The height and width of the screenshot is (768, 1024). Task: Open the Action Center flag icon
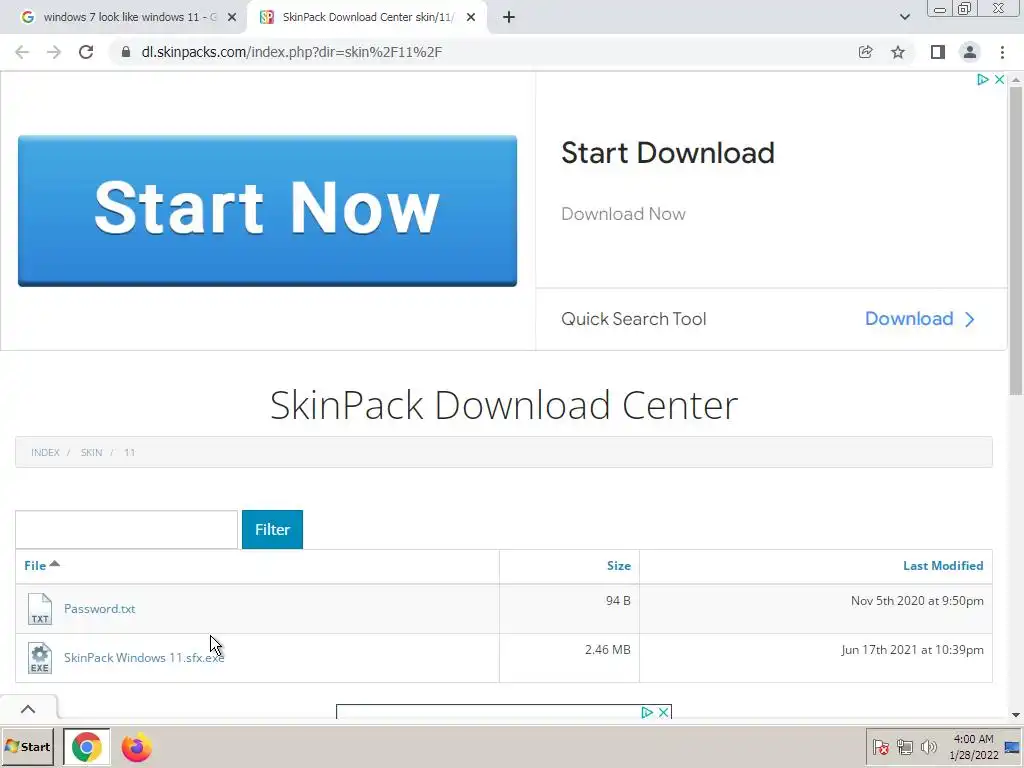pos(880,747)
